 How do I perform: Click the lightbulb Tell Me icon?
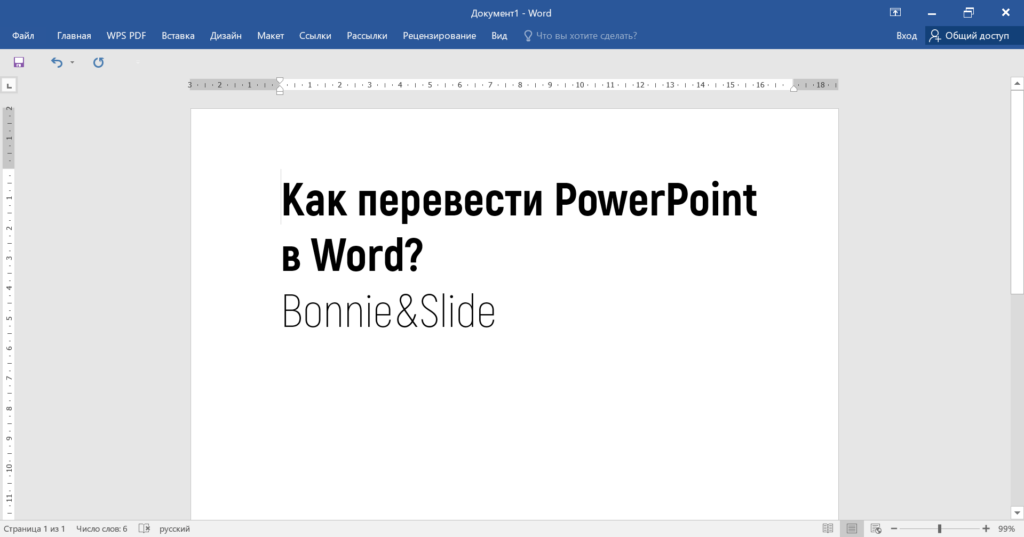(x=528, y=36)
